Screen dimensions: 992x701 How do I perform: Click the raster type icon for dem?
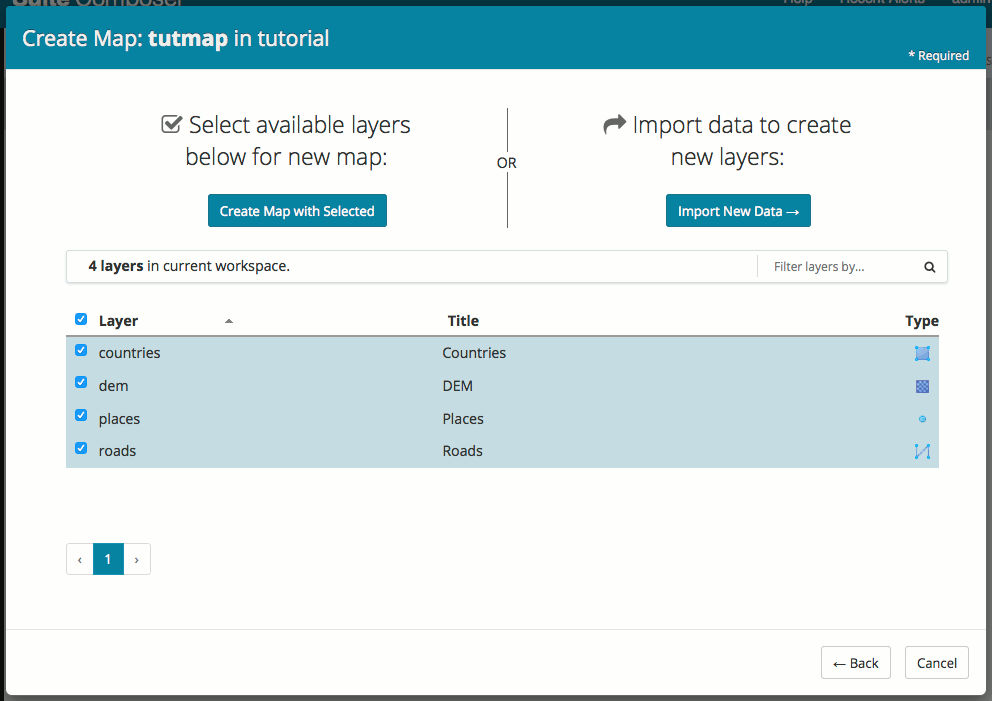(x=922, y=386)
